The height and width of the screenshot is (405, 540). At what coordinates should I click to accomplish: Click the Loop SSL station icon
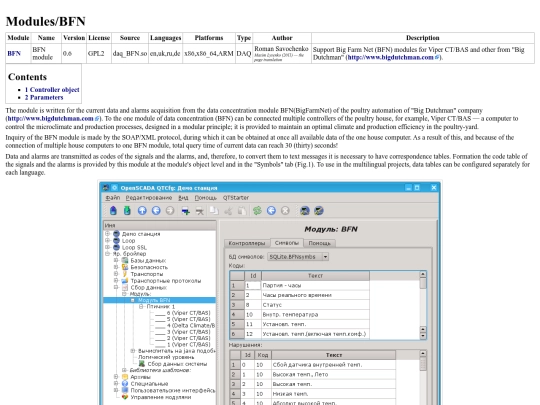point(116,247)
